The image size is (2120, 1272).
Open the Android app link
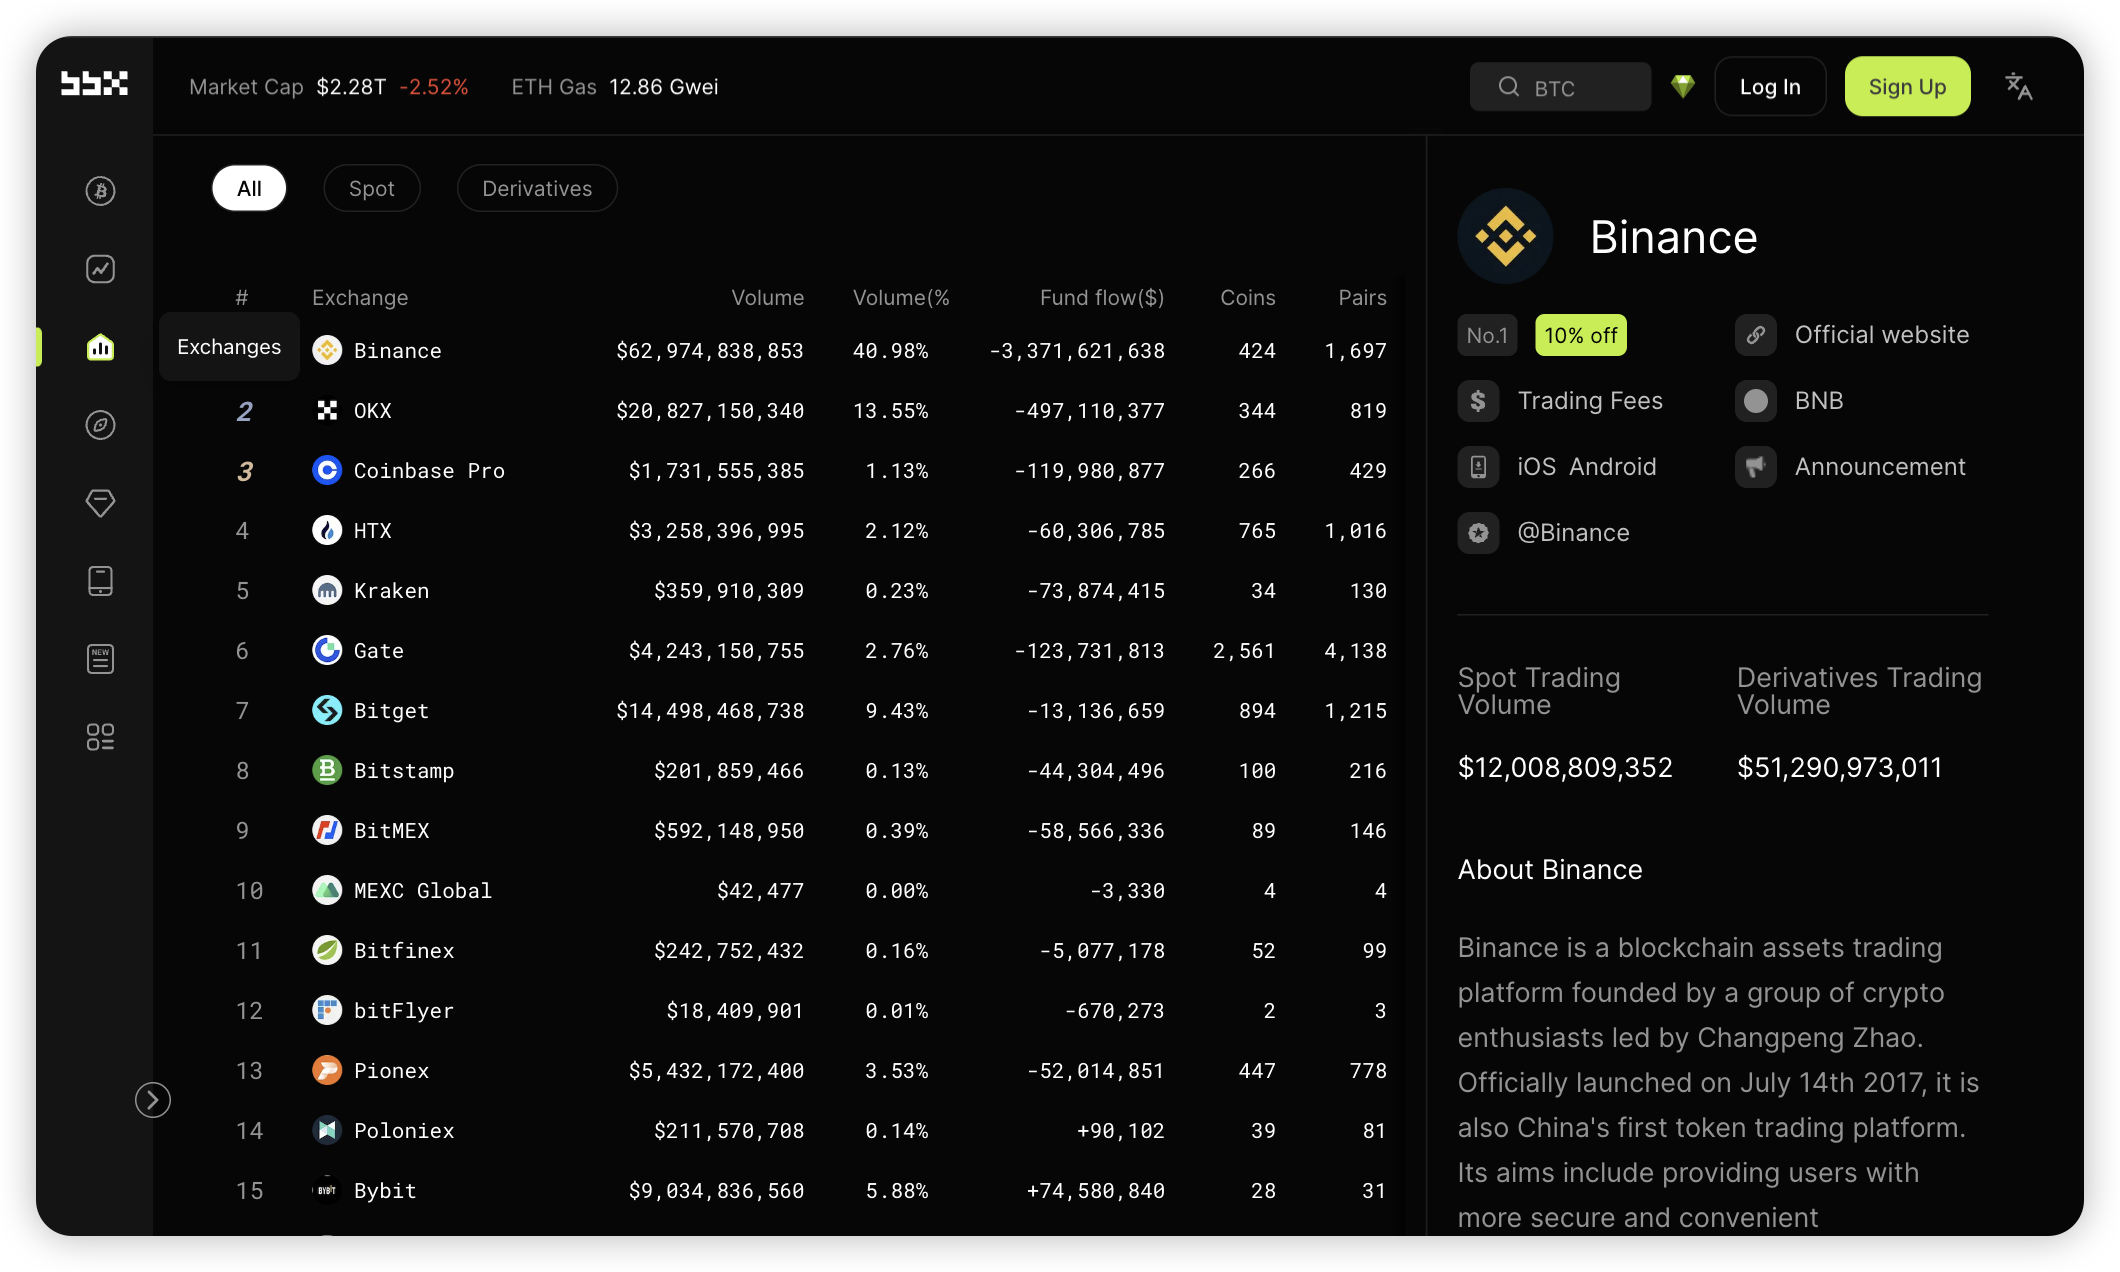pos(1613,467)
